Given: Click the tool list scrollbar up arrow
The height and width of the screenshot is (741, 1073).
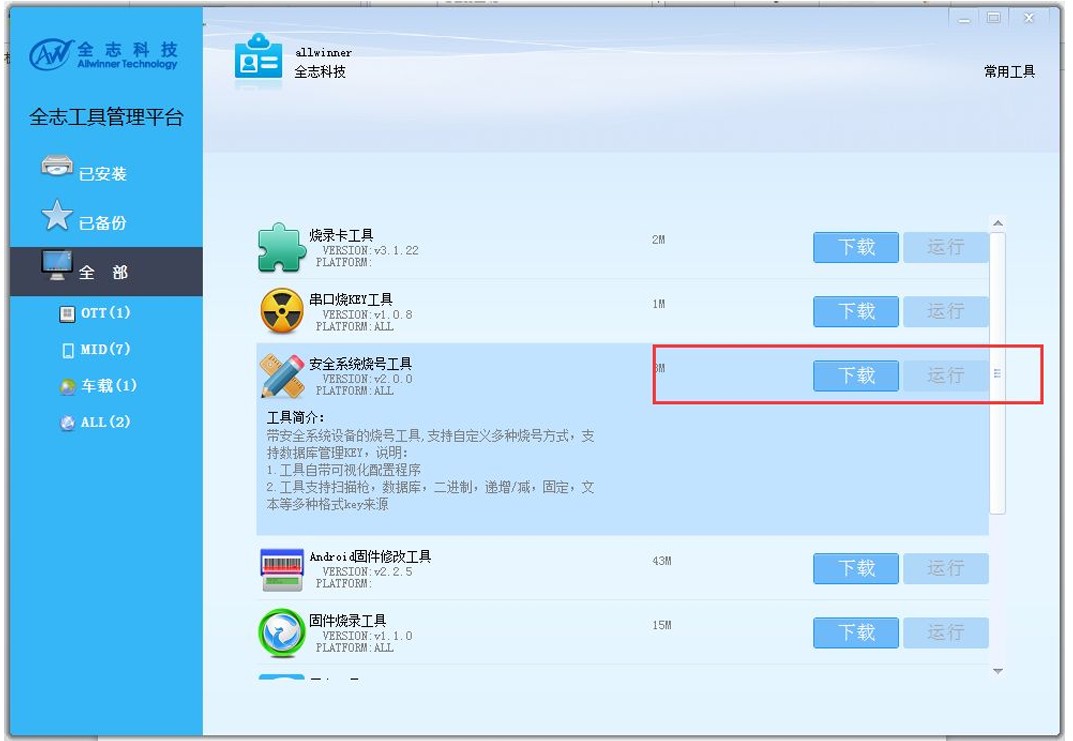Looking at the screenshot, I should [998, 224].
